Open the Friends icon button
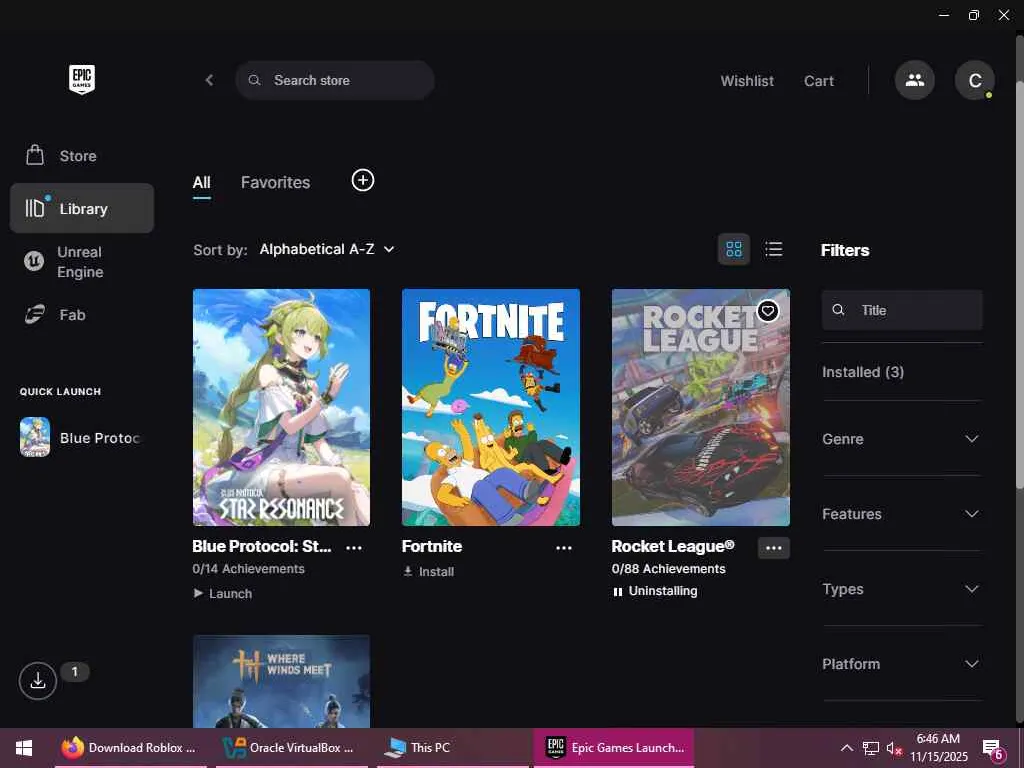Image resolution: width=1024 pixels, height=768 pixels. pos(914,80)
